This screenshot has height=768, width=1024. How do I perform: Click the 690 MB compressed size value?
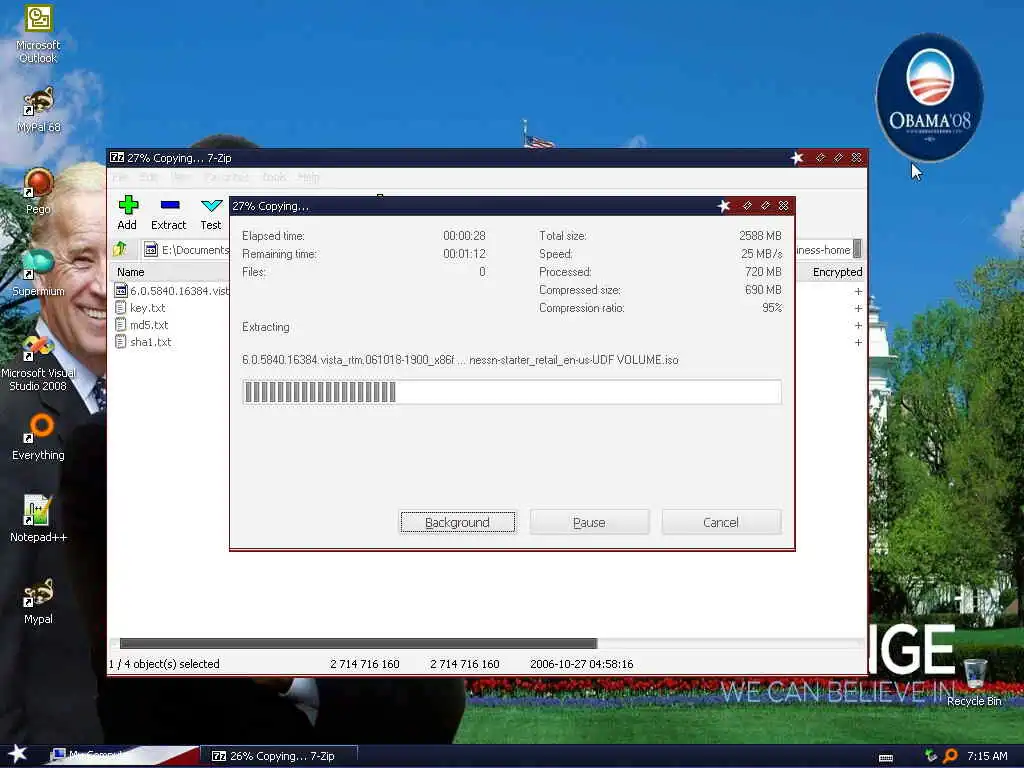click(x=763, y=289)
